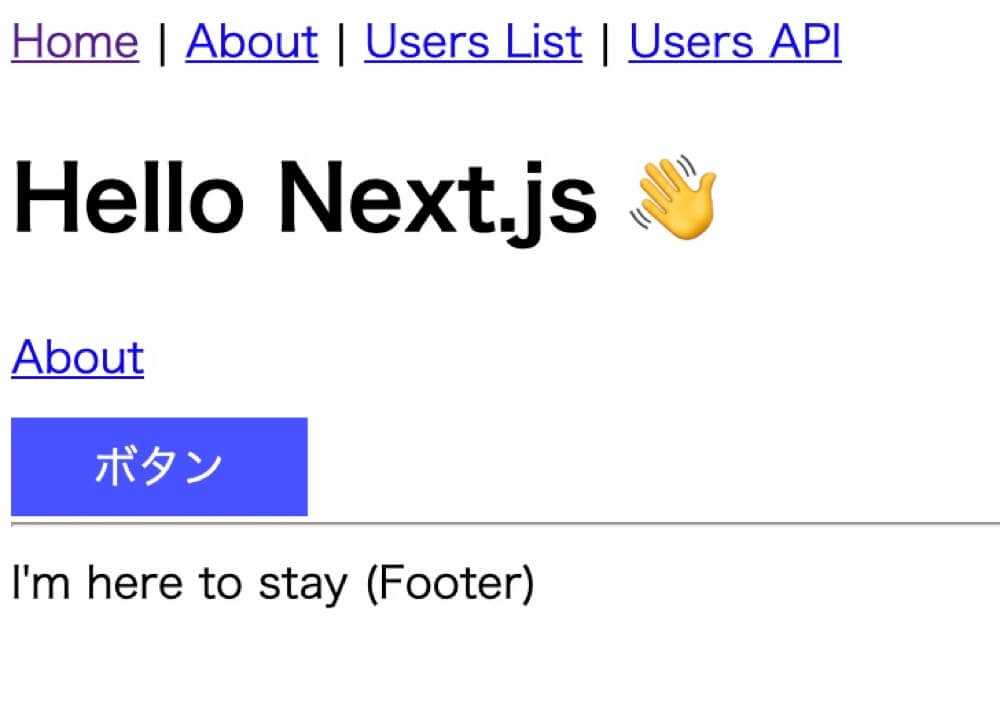Click the (Footer) label in footer
This screenshot has height=725, width=1000.
click(x=450, y=583)
